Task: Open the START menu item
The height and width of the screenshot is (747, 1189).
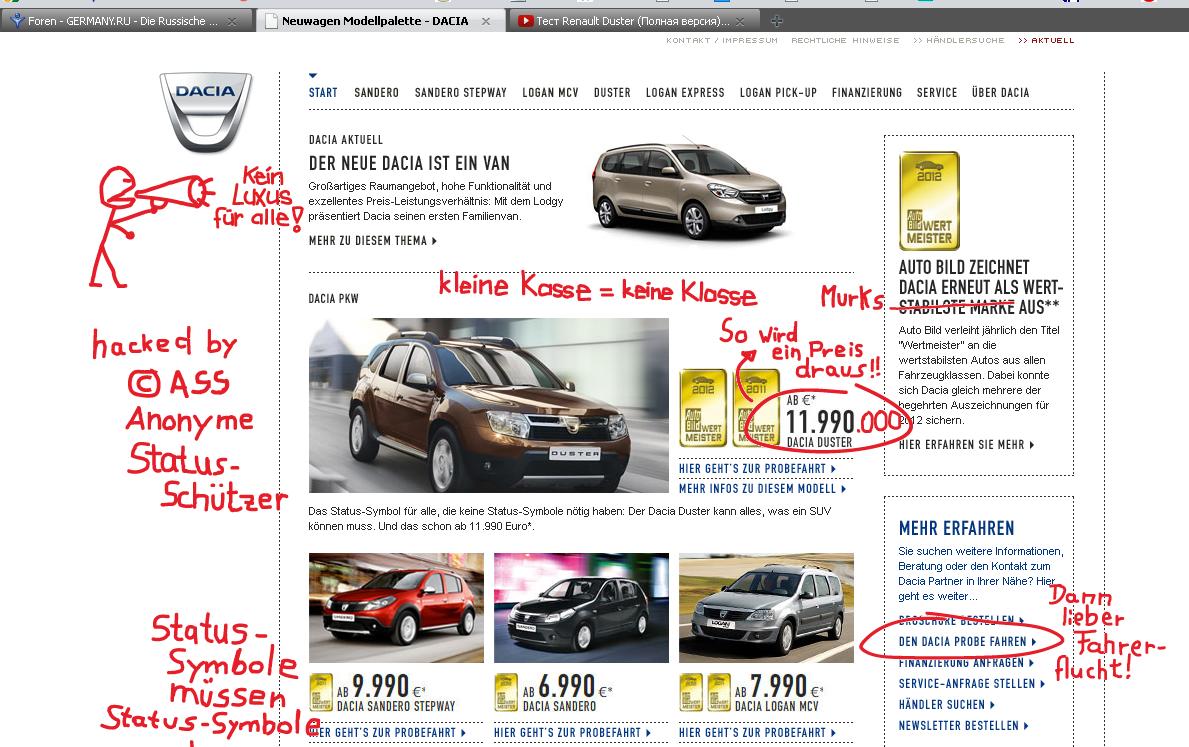Action: pos(323,93)
